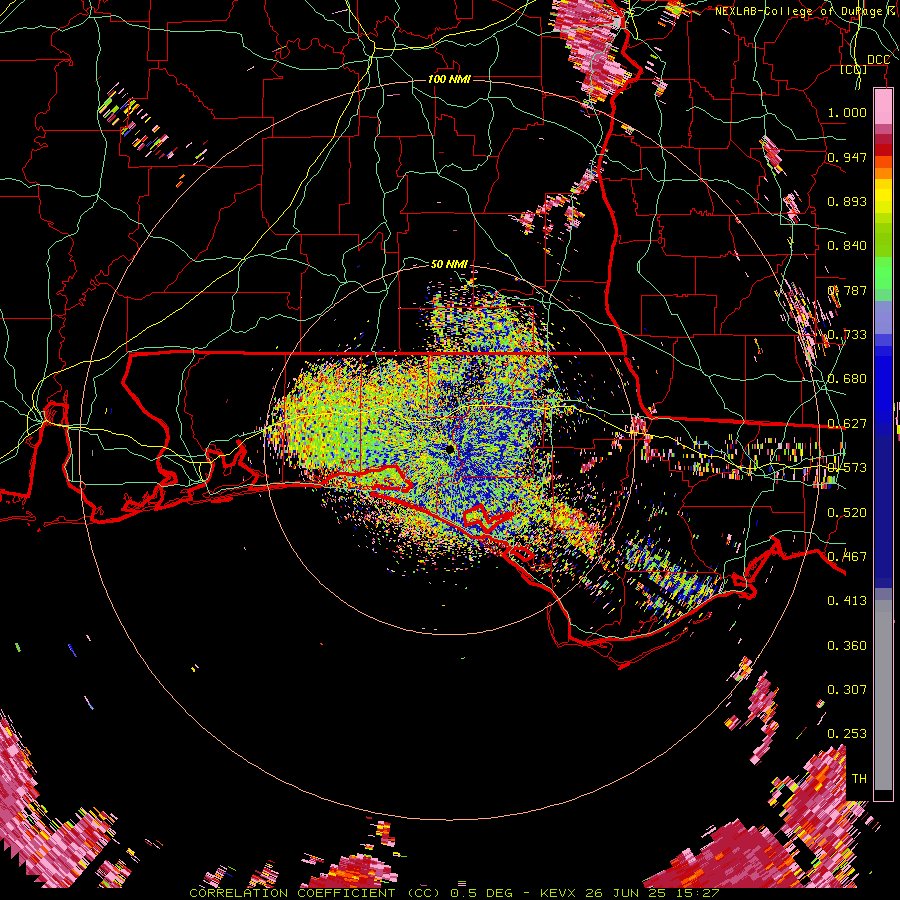The height and width of the screenshot is (900, 900).
Task: Pick the pink top segment of the color bar
Action: point(883,107)
